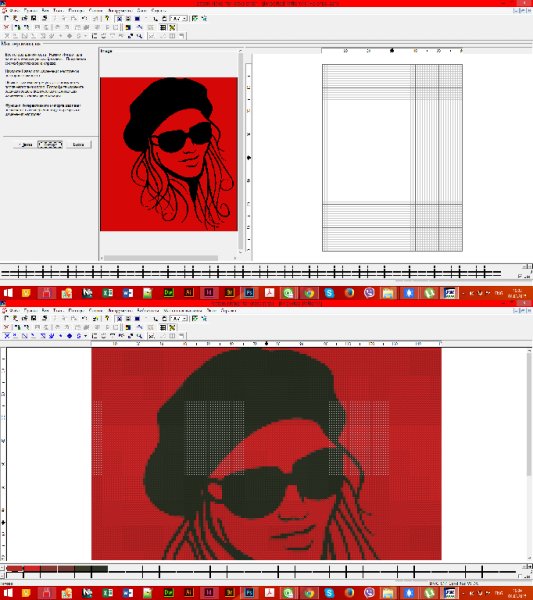Click the horizontal scrollbar below the Image preview panel
Screen dimensions: 533x600
(x=168, y=258)
